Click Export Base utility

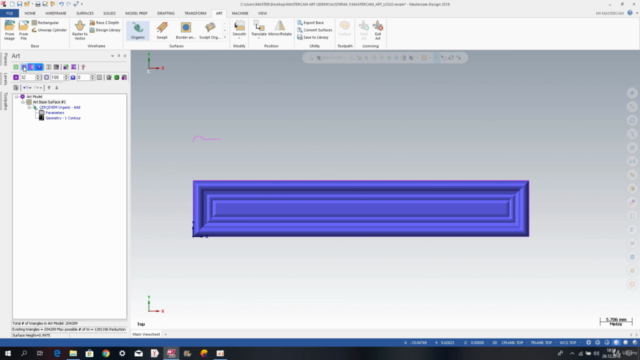(311, 23)
